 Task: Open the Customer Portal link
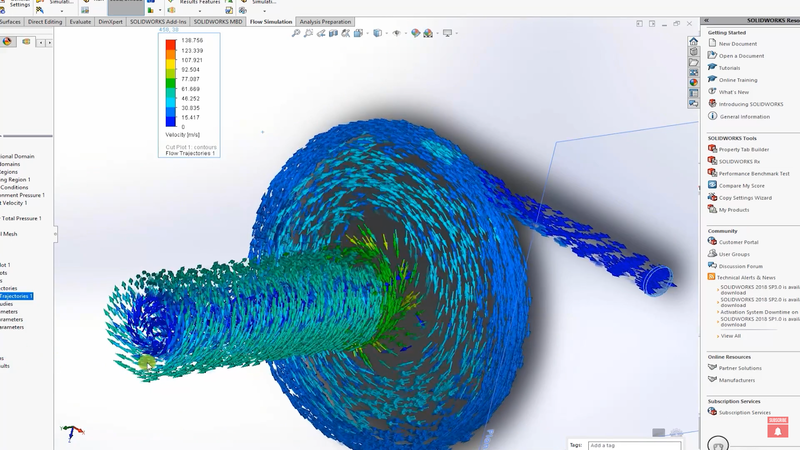[x=738, y=242]
